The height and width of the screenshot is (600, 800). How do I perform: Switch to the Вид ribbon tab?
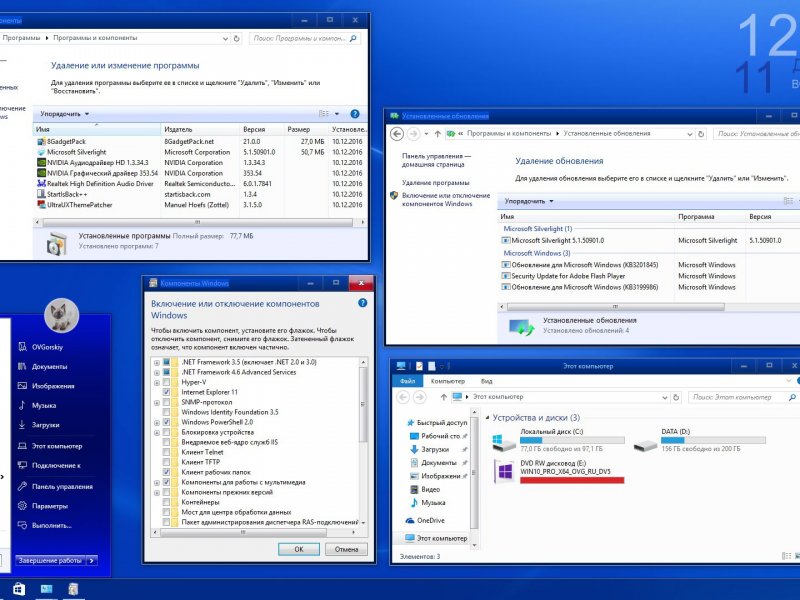pyautogui.click(x=486, y=381)
